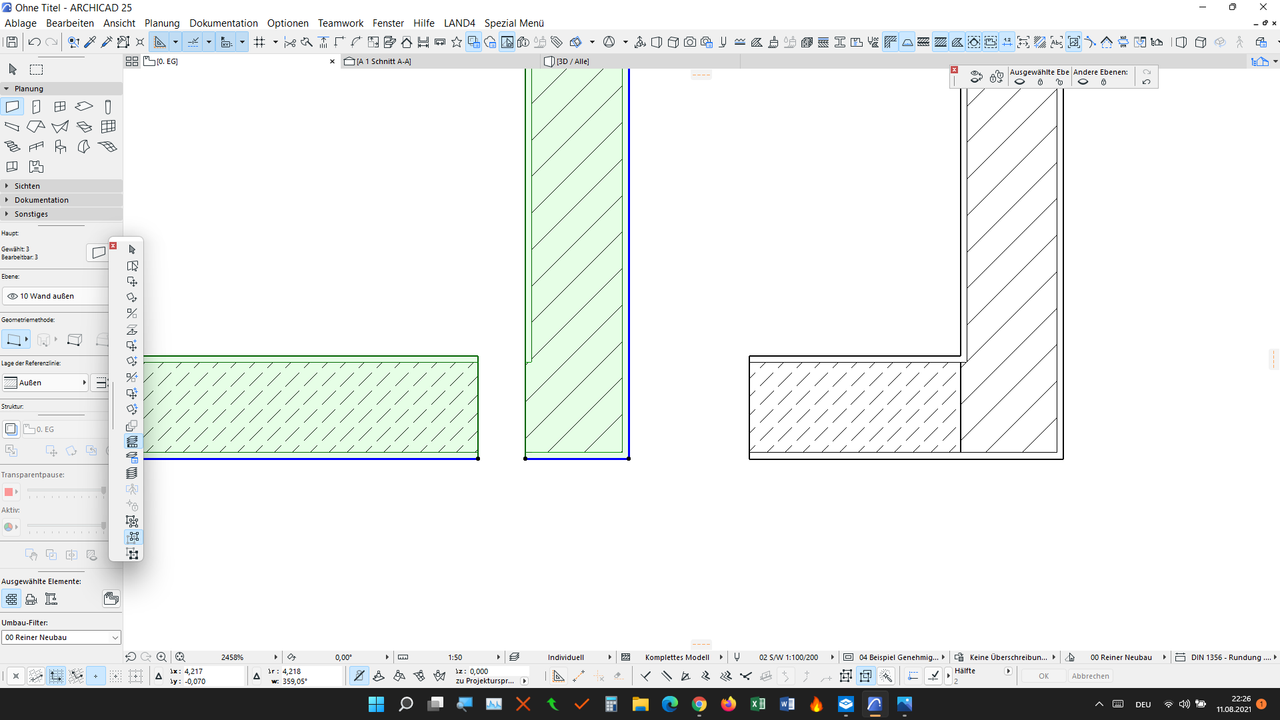The width and height of the screenshot is (1280, 720).
Task: Expand the Sonstiges toolbox section
Action: coord(61,214)
